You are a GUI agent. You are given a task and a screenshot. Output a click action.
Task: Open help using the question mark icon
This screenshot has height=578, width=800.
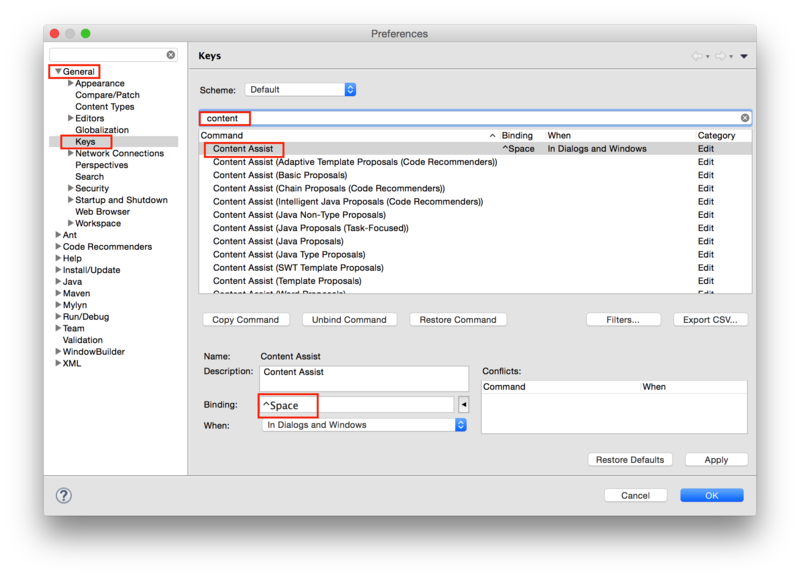click(x=63, y=494)
